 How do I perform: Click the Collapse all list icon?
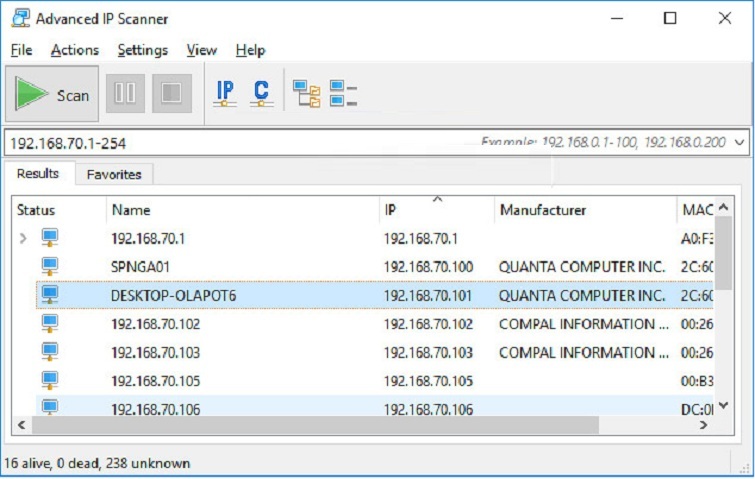coord(343,94)
